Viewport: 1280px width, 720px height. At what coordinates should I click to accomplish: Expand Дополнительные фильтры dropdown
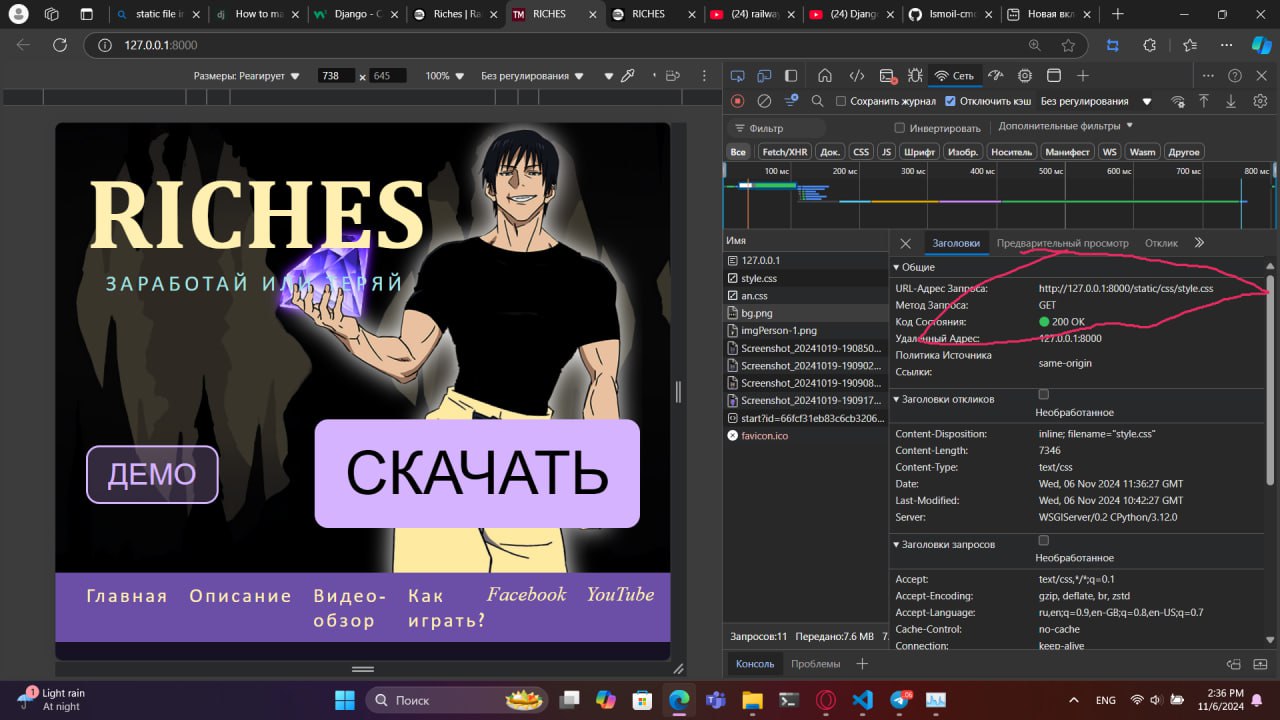click(1065, 126)
